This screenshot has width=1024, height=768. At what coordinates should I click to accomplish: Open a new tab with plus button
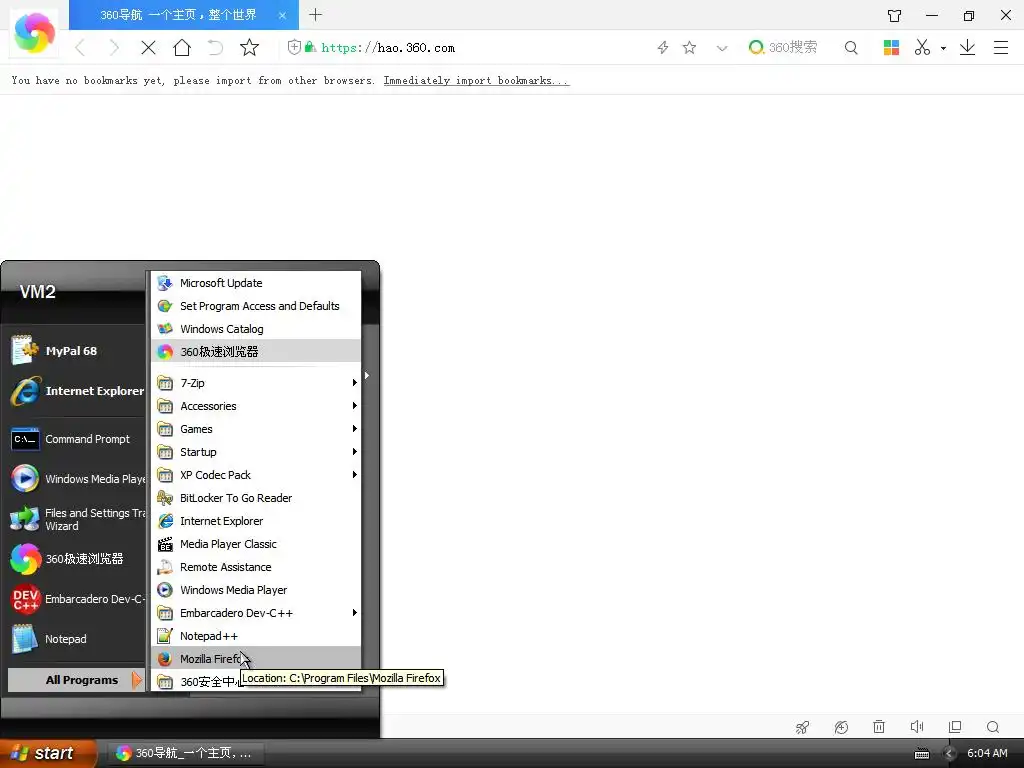pos(315,14)
